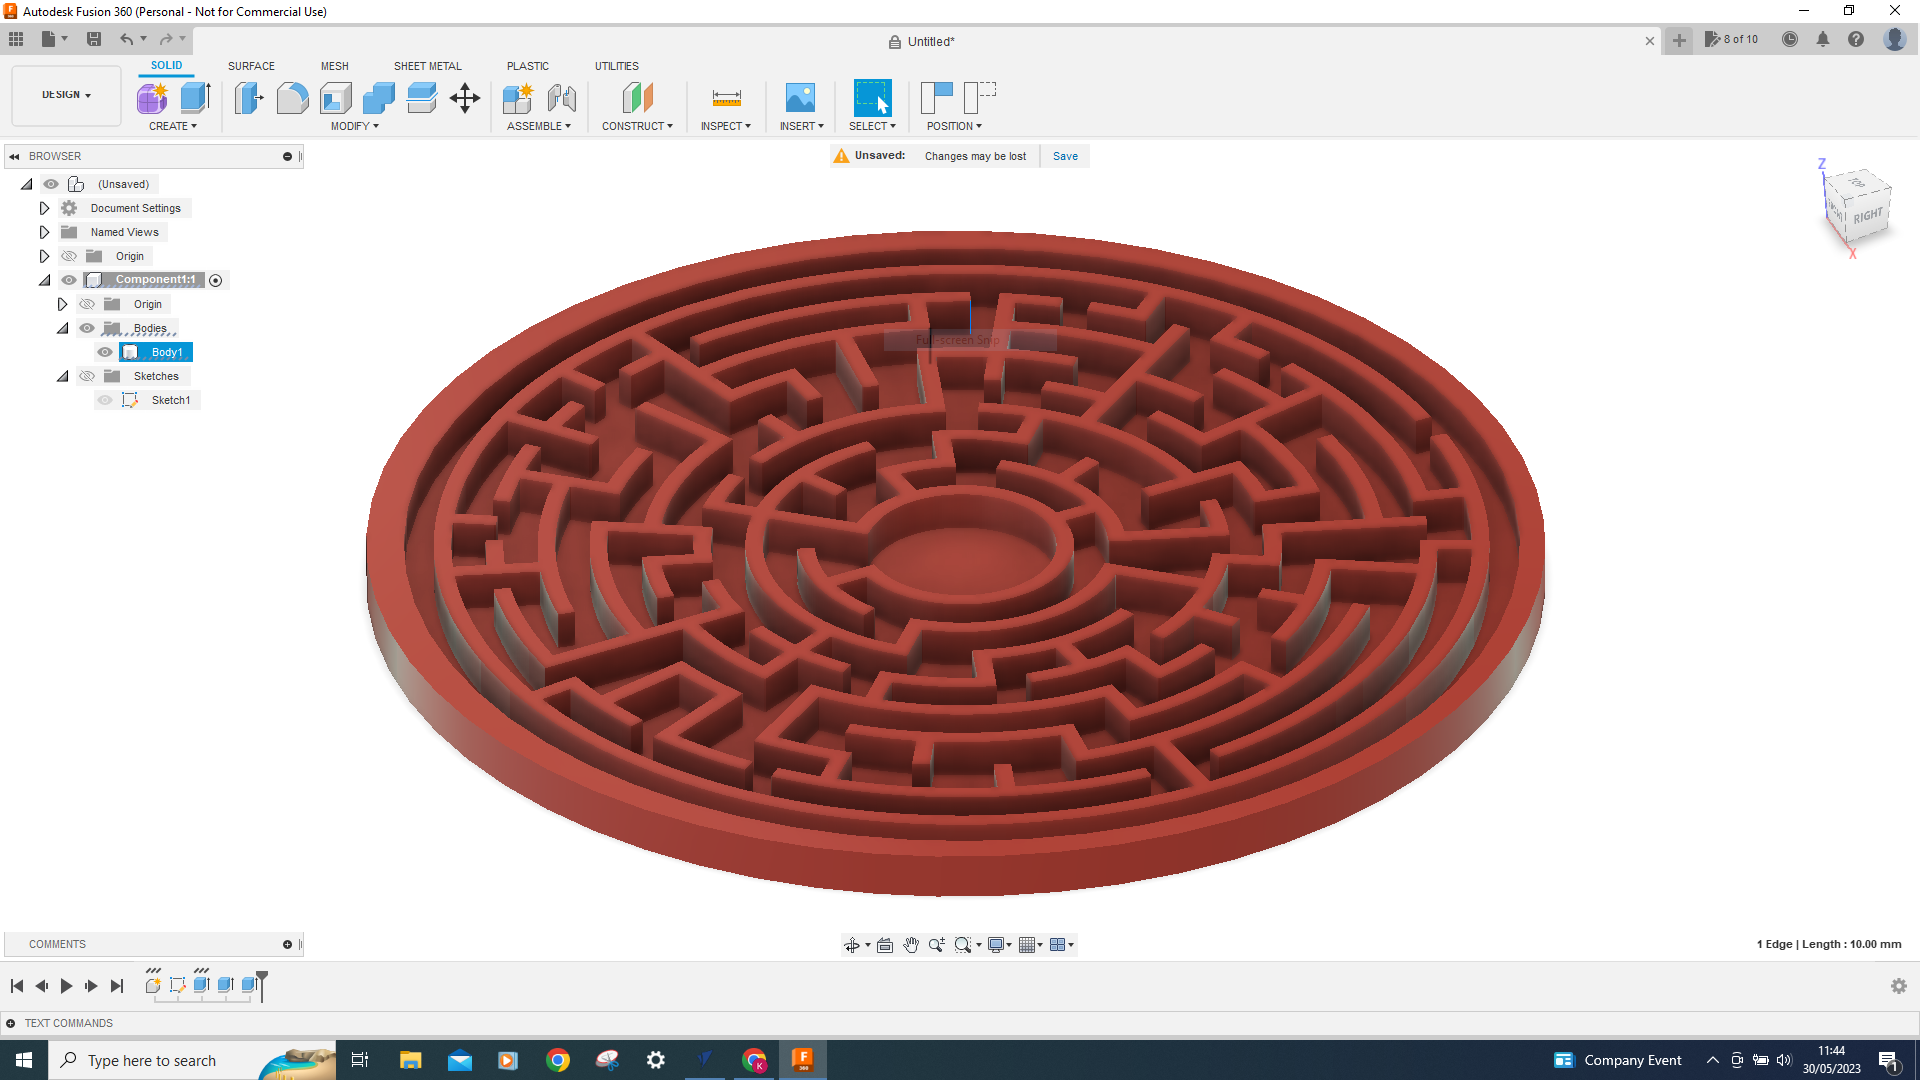The image size is (1920, 1080).
Task: Select the Fillet tool
Action: (x=292, y=97)
